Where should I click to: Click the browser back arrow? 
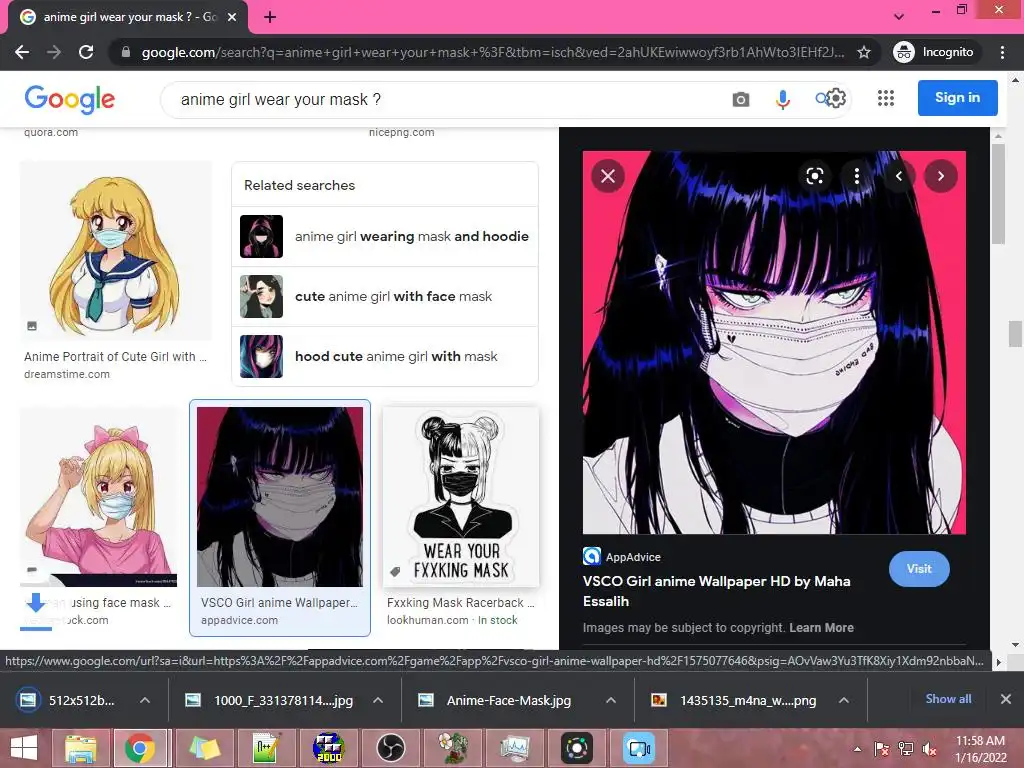coord(22,52)
